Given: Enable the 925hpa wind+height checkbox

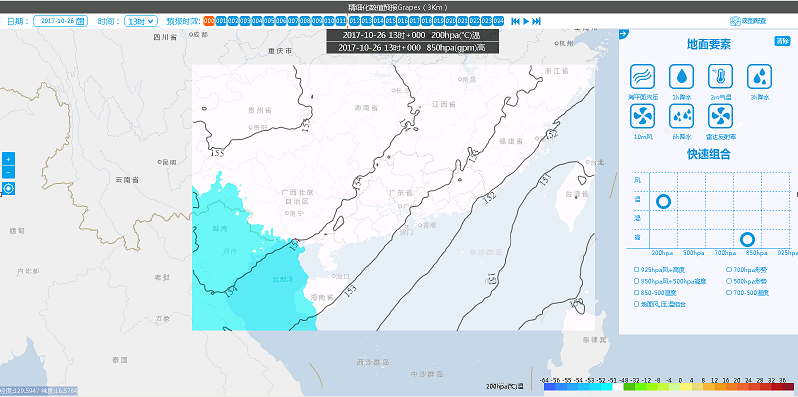Looking at the screenshot, I should [x=636, y=269].
